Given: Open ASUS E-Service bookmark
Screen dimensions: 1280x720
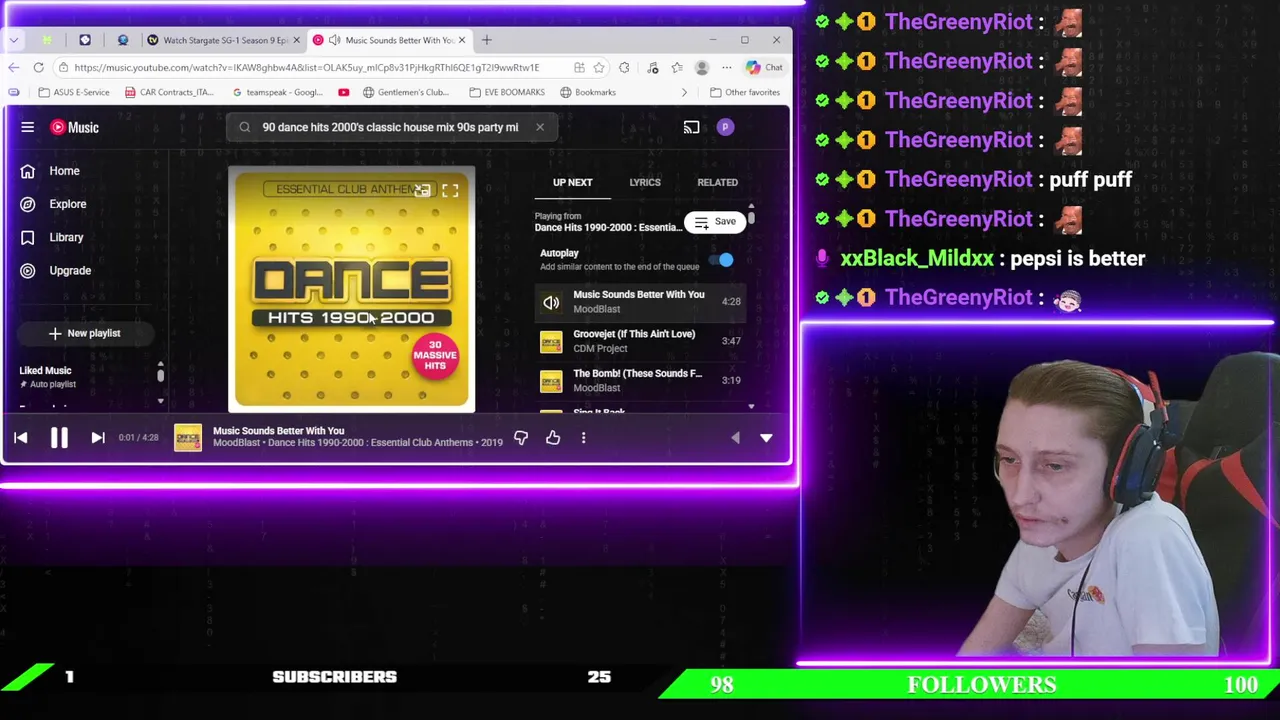Looking at the screenshot, I should coord(73,92).
